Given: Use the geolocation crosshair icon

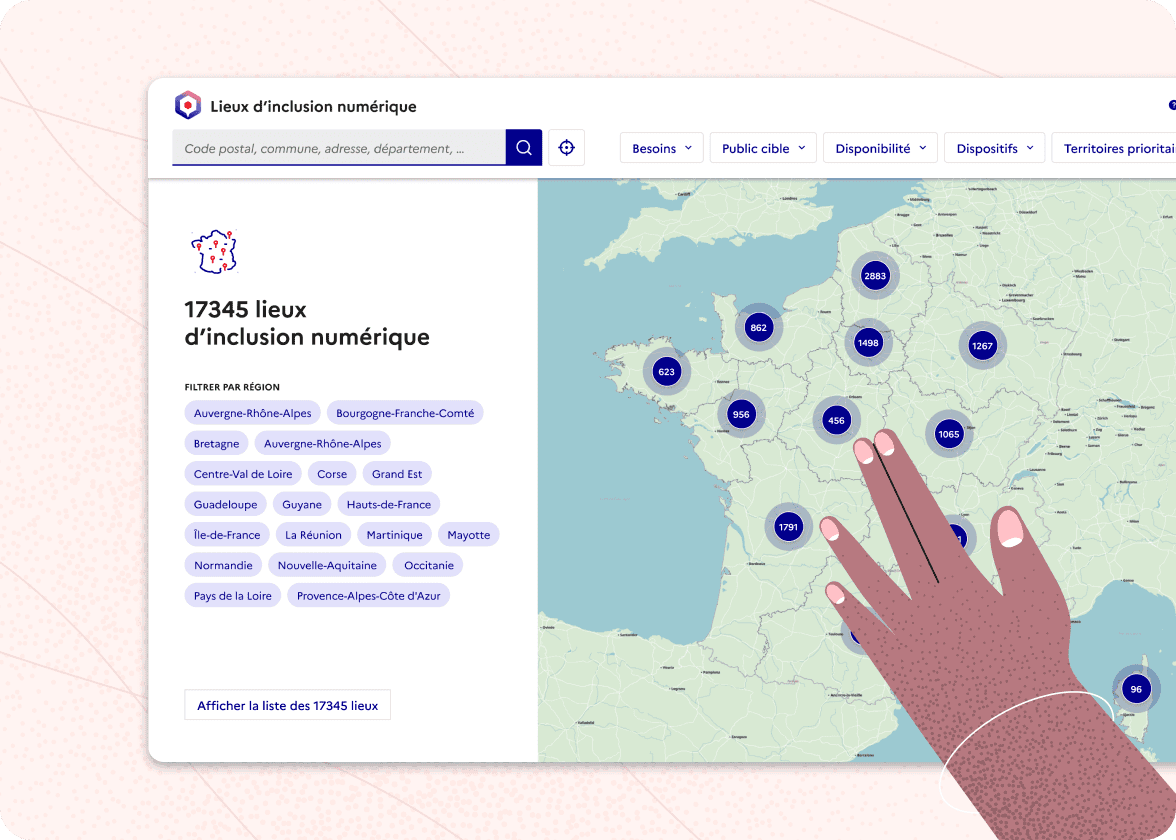Looking at the screenshot, I should tap(566, 147).
